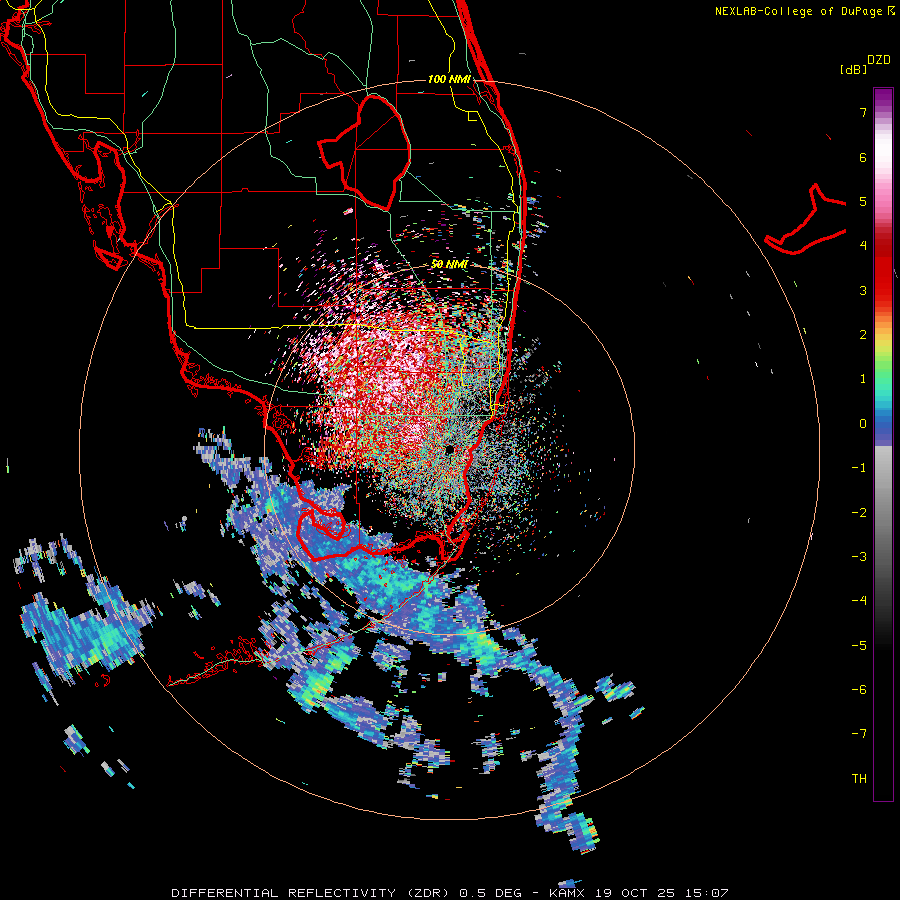The width and height of the screenshot is (900, 900).
Task: Click the 50 NMI range ring label
Action: pos(449,264)
